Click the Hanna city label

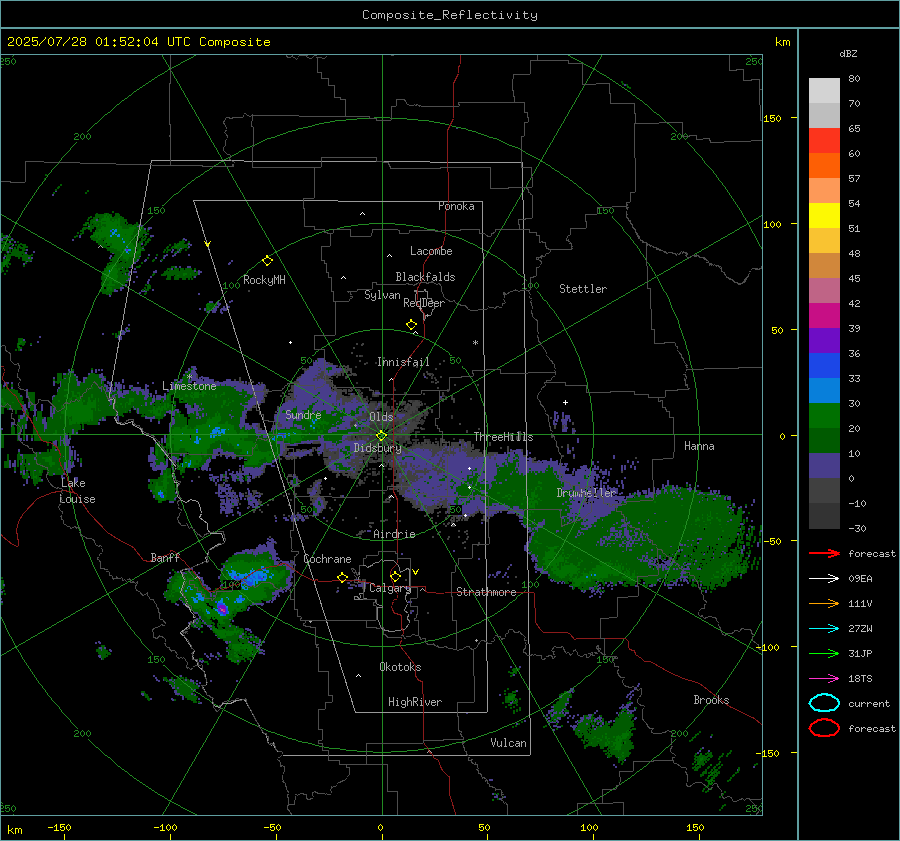point(699,446)
